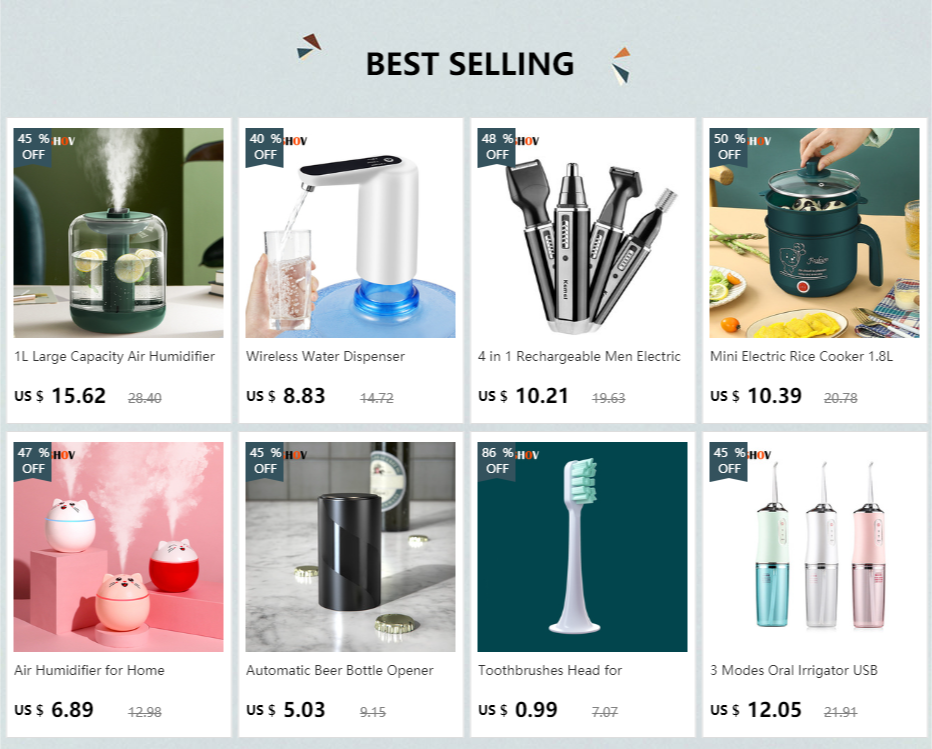The image size is (932, 749).
Task: Open the 4 in 1 trimmer product image
Action: (582, 232)
